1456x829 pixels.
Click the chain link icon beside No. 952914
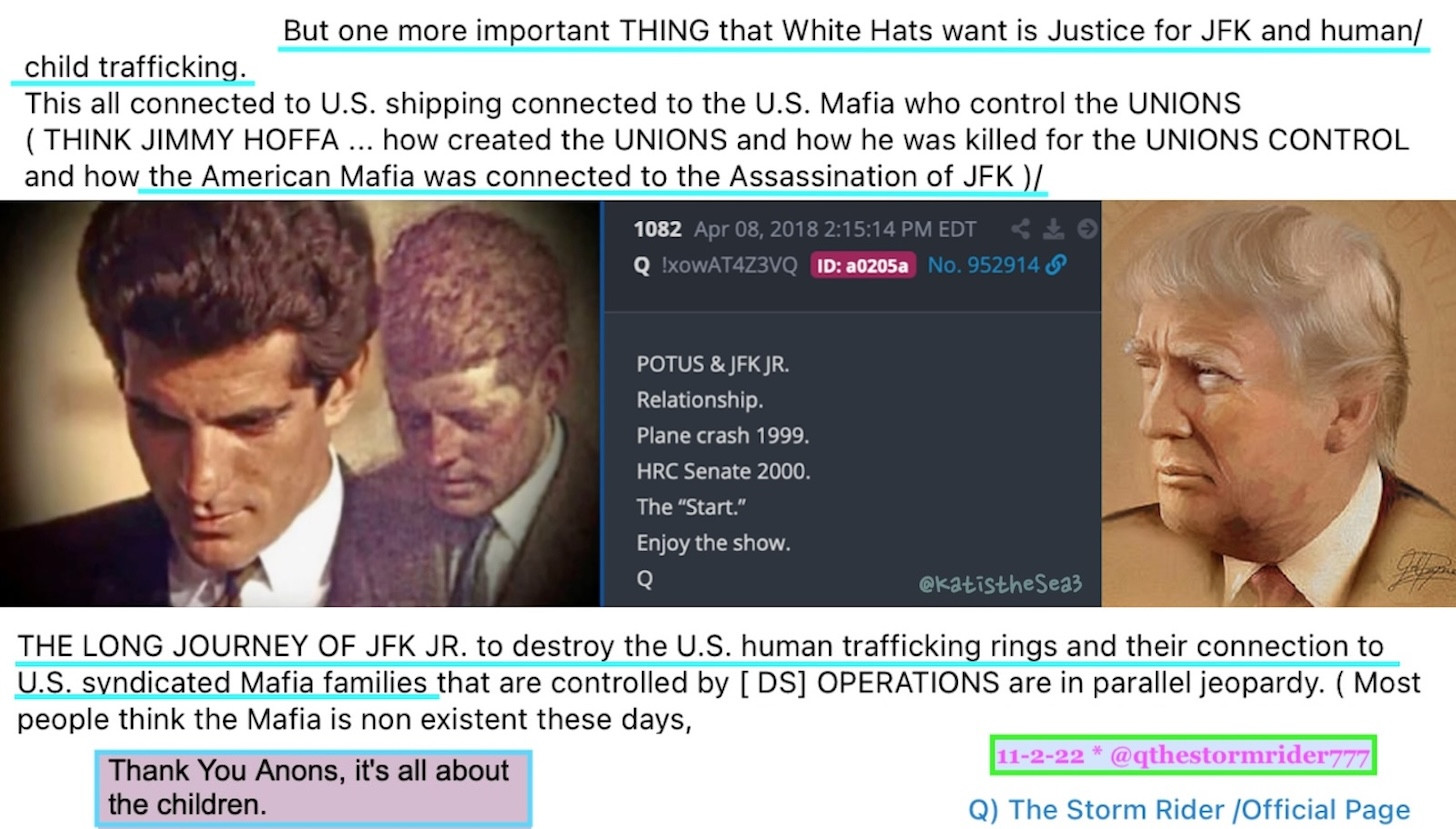(x=1056, y=265)
